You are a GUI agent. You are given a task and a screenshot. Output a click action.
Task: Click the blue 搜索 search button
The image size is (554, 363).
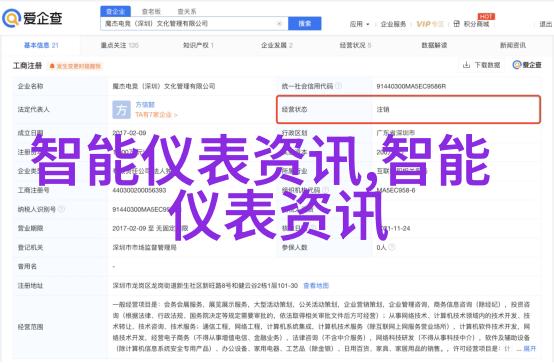305,24
